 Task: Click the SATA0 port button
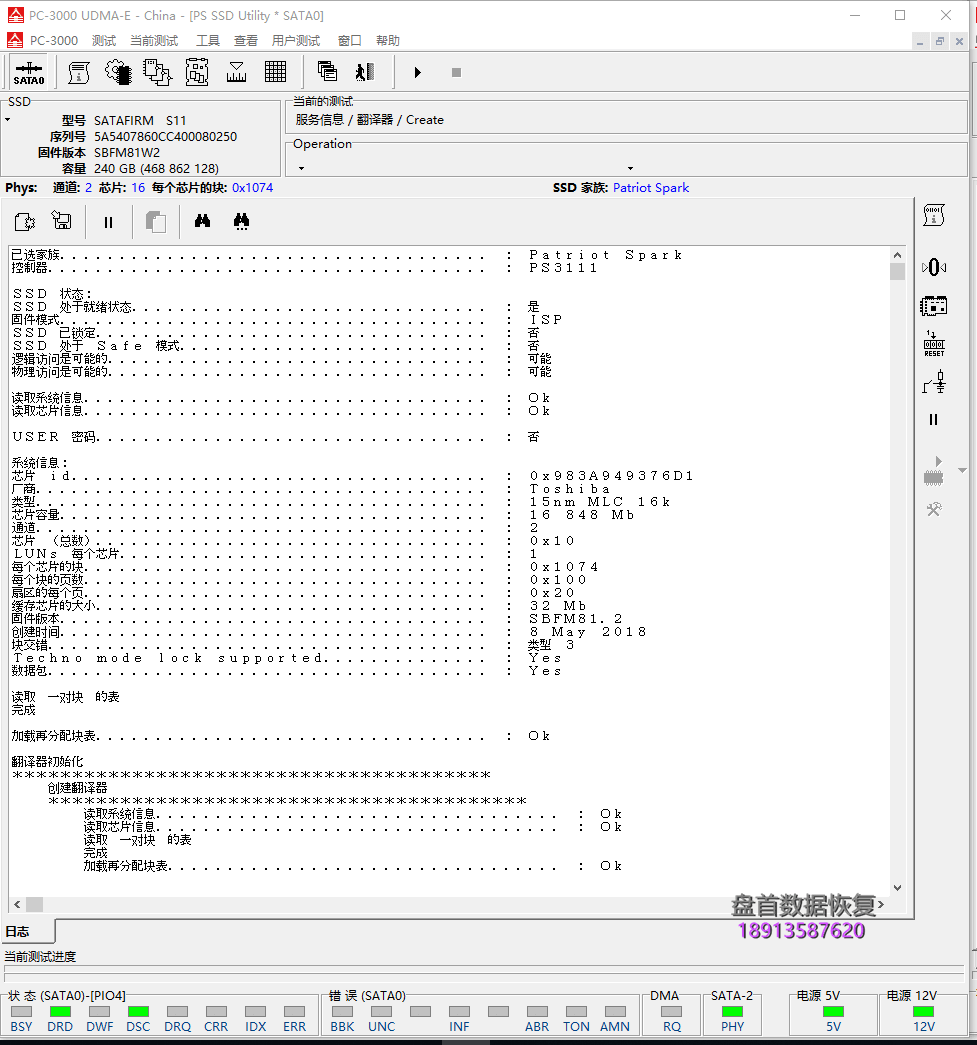pos(29,73)
